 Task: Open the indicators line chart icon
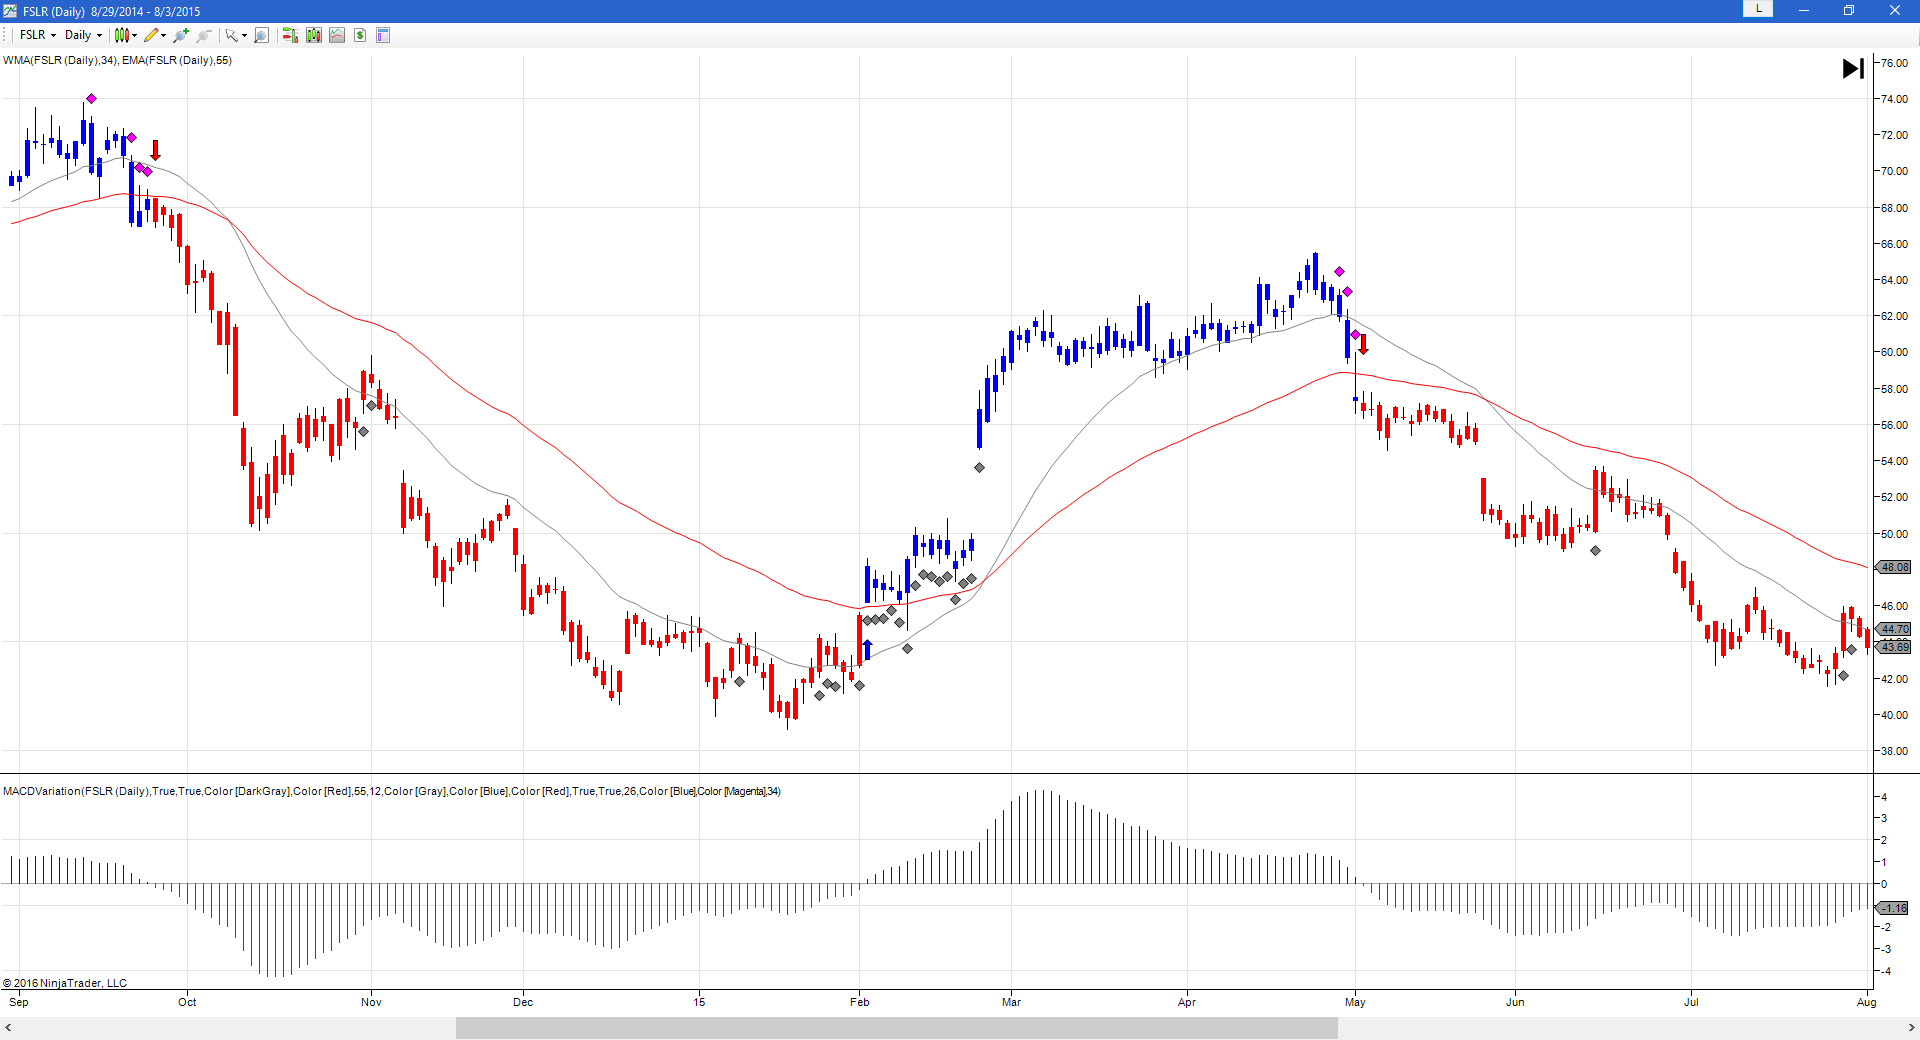pyautogui.click(x=337, y=35)
